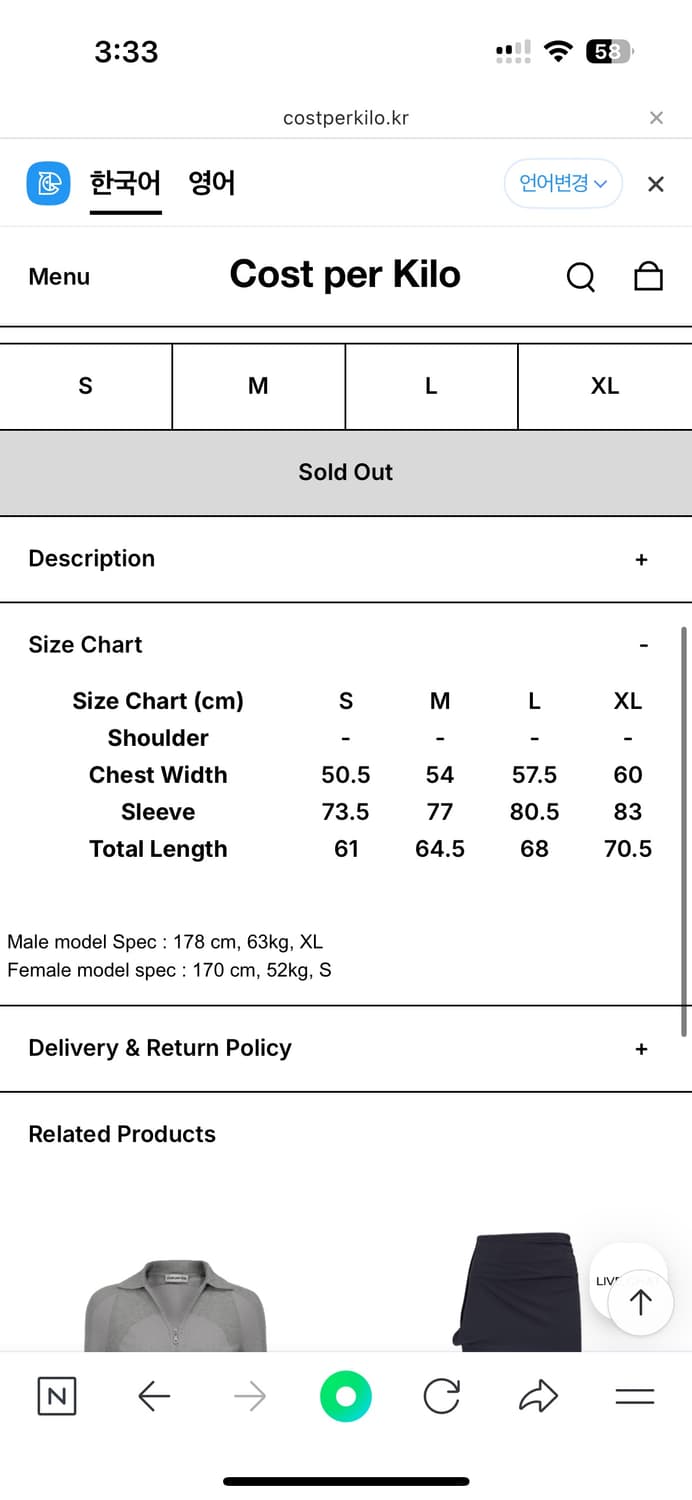Open the 언어변경 language dropdown
The width and height of the screenshot is (692, 1500).
563,184
